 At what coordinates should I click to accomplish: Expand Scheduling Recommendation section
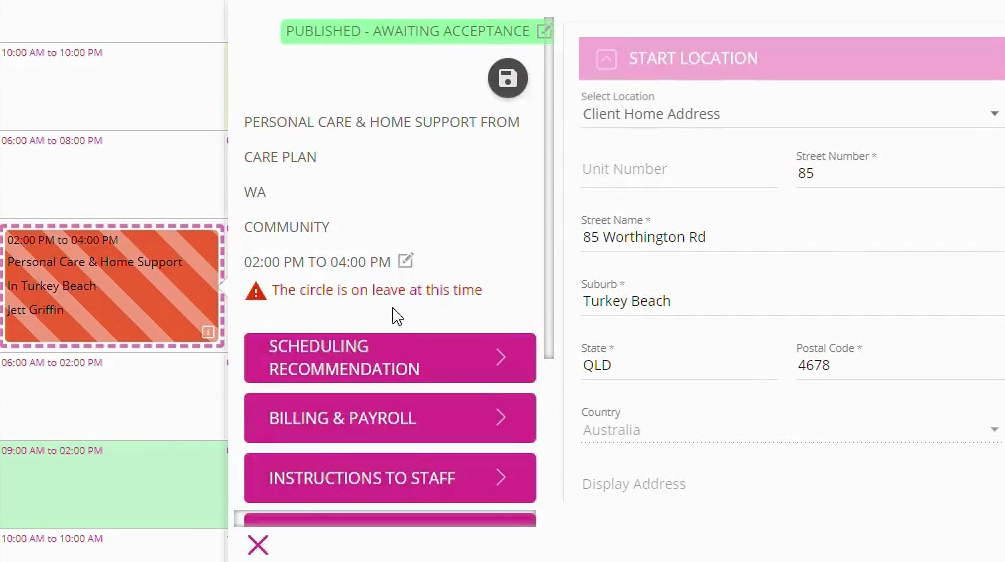point(390,358)
